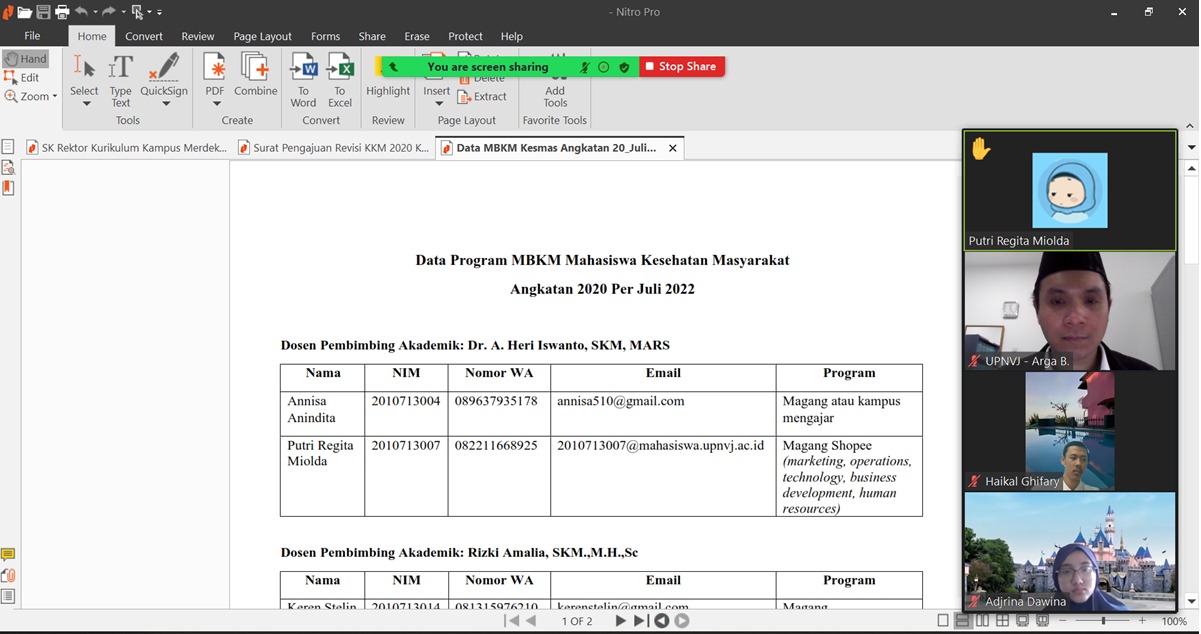Activate the Hand tool
This screenshot has height=634, width=1201.
pos(26,59)
